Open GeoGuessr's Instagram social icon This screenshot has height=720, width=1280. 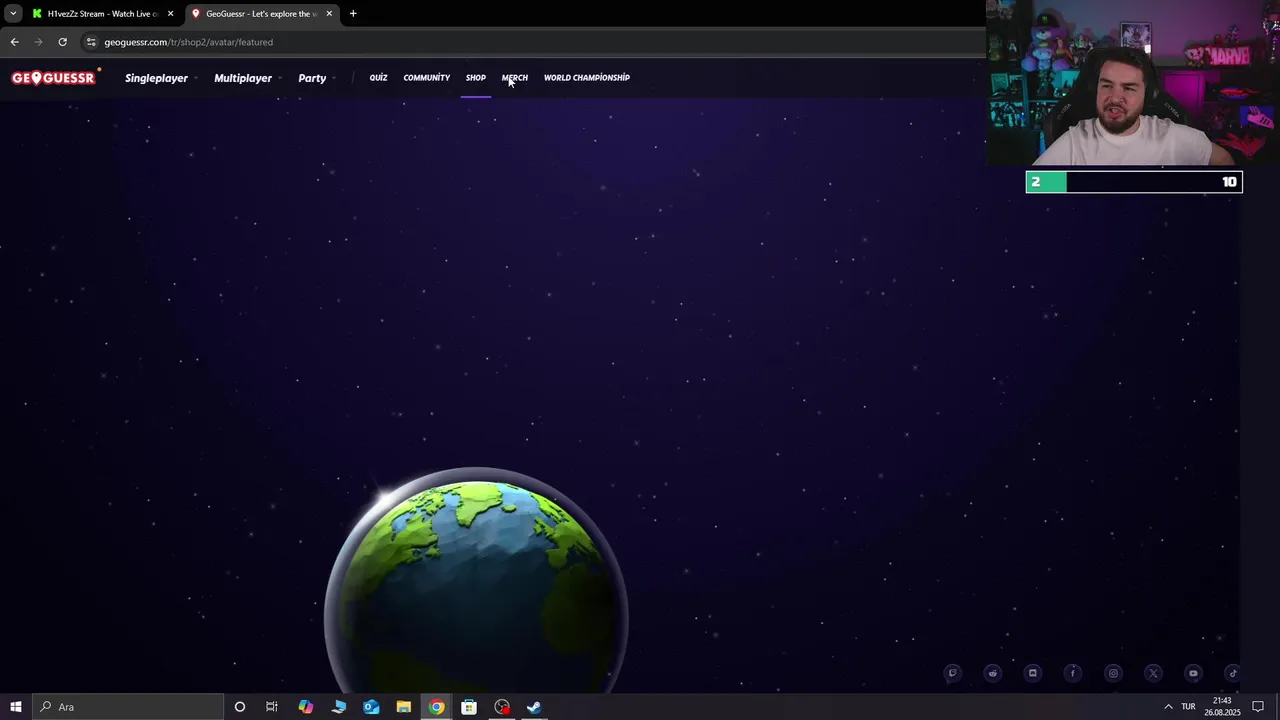1113,673
